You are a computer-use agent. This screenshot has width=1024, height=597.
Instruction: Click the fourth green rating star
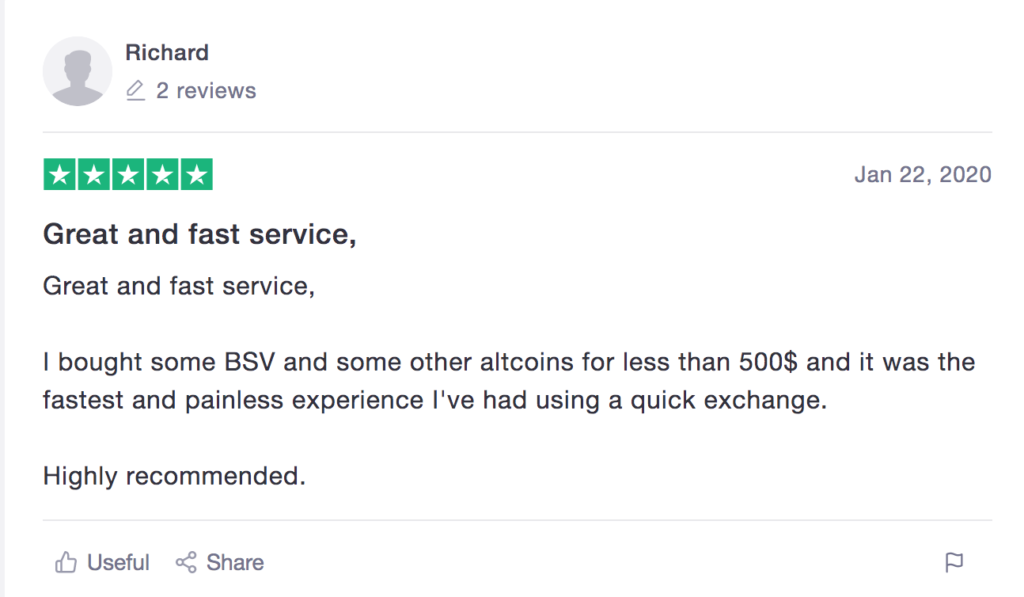[162, 174]
